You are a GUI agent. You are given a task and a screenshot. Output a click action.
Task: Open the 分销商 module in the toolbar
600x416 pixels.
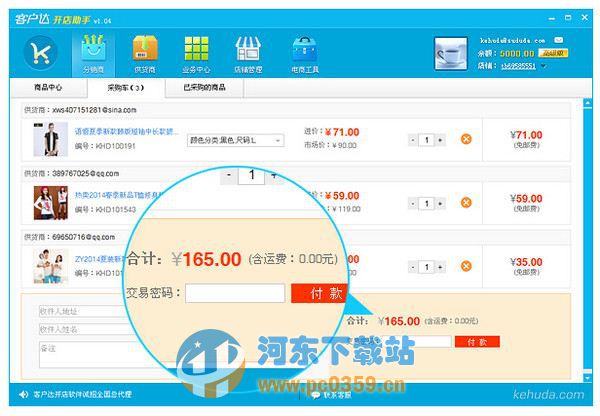[x=93, y=54]
